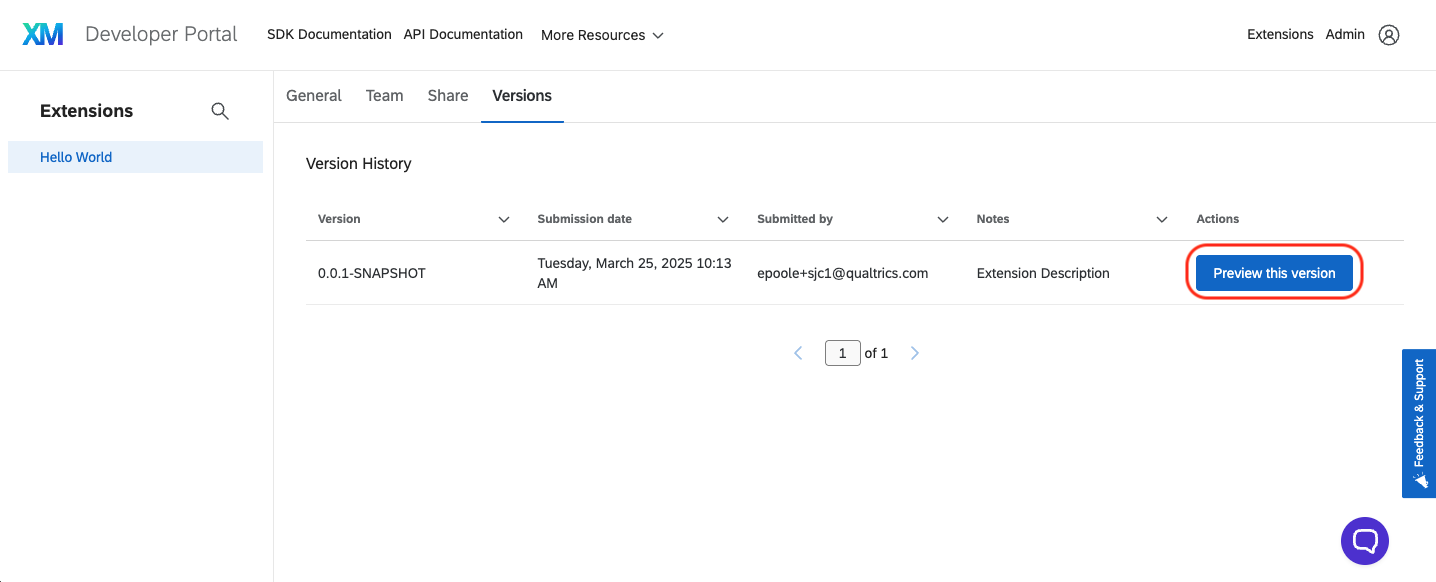The width and height of the screenshot is (1436, 582).
Task: Expand the Submitted by column chevron
Action: click(x=943, y=219)
